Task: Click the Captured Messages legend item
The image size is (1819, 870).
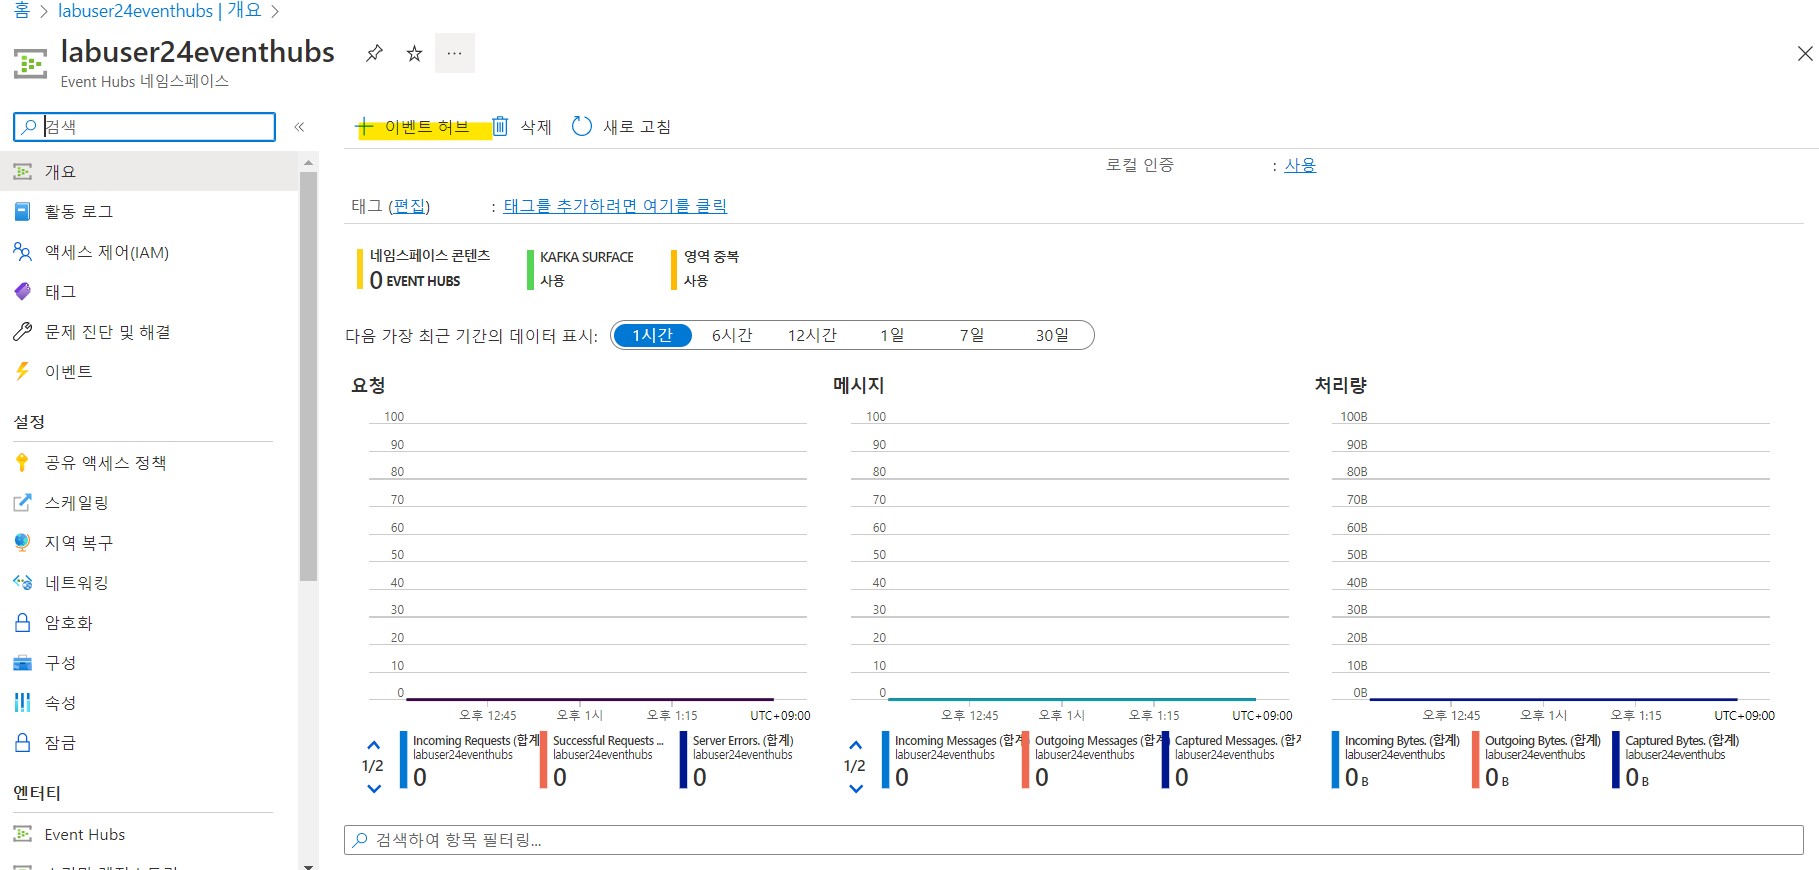Action: 1232,761
